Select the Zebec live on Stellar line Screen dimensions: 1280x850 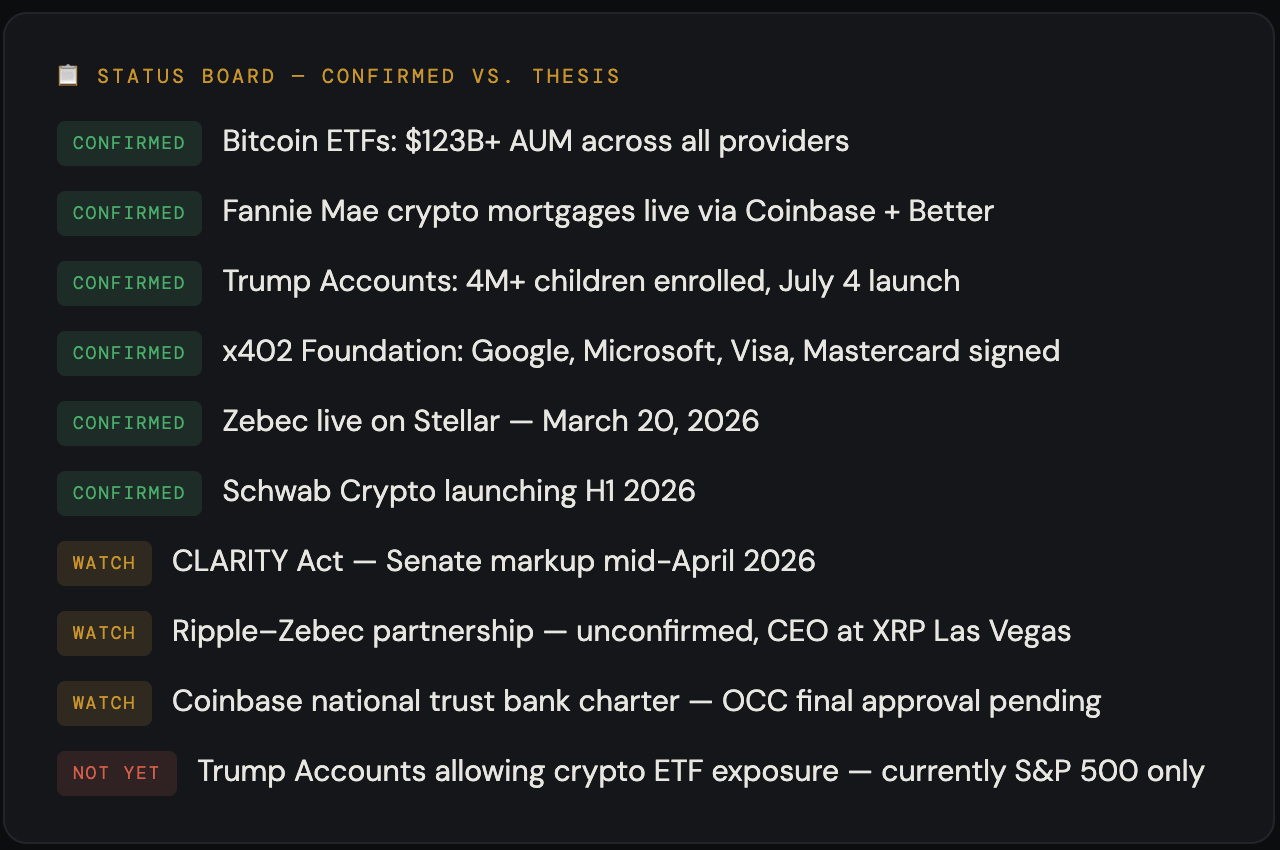tap(490, 422)
